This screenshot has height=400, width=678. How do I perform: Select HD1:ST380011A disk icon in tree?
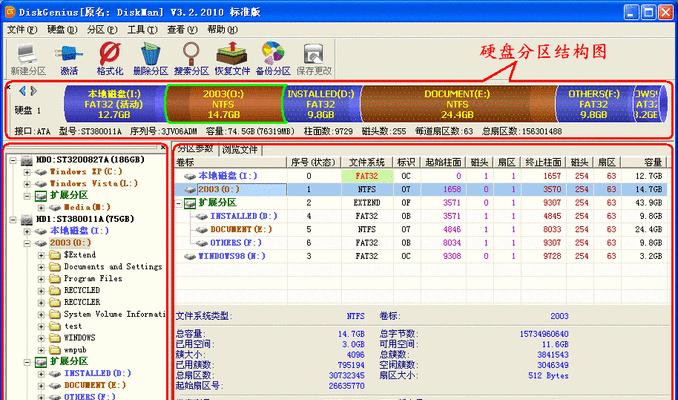pyautogui.click(x=26, y=219)
